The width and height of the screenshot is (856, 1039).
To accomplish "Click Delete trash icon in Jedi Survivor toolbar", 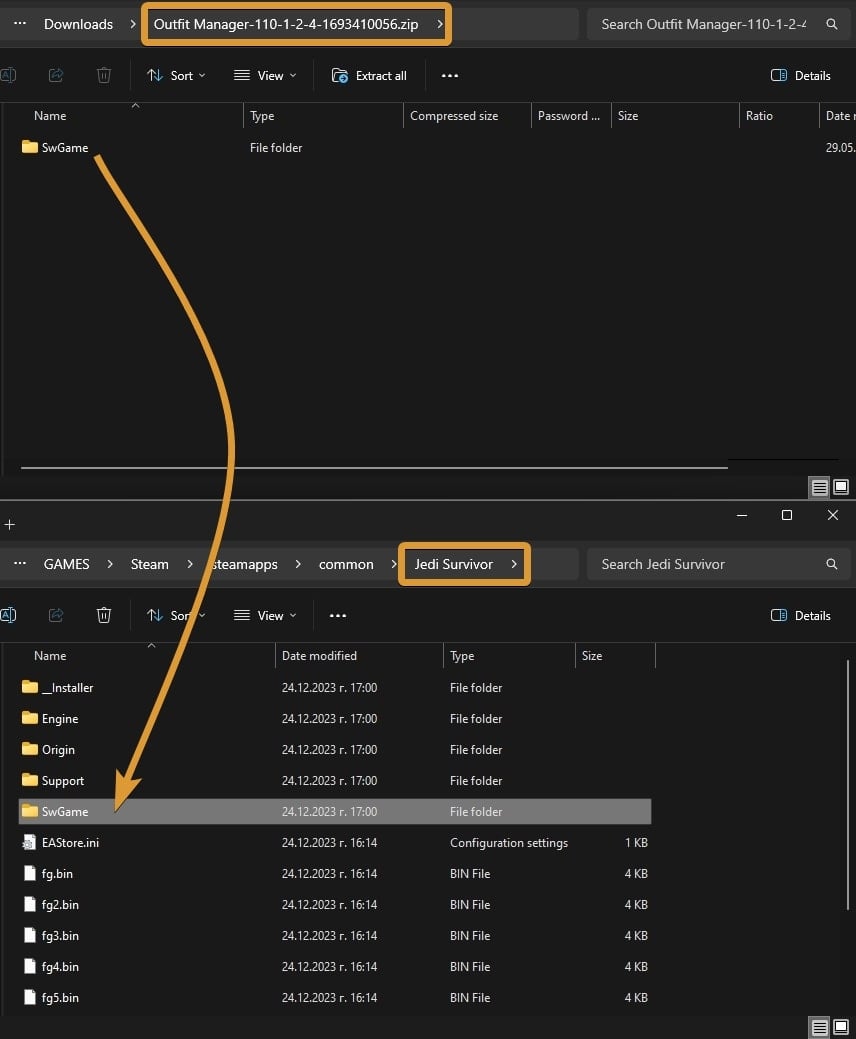I will (104, 616).
